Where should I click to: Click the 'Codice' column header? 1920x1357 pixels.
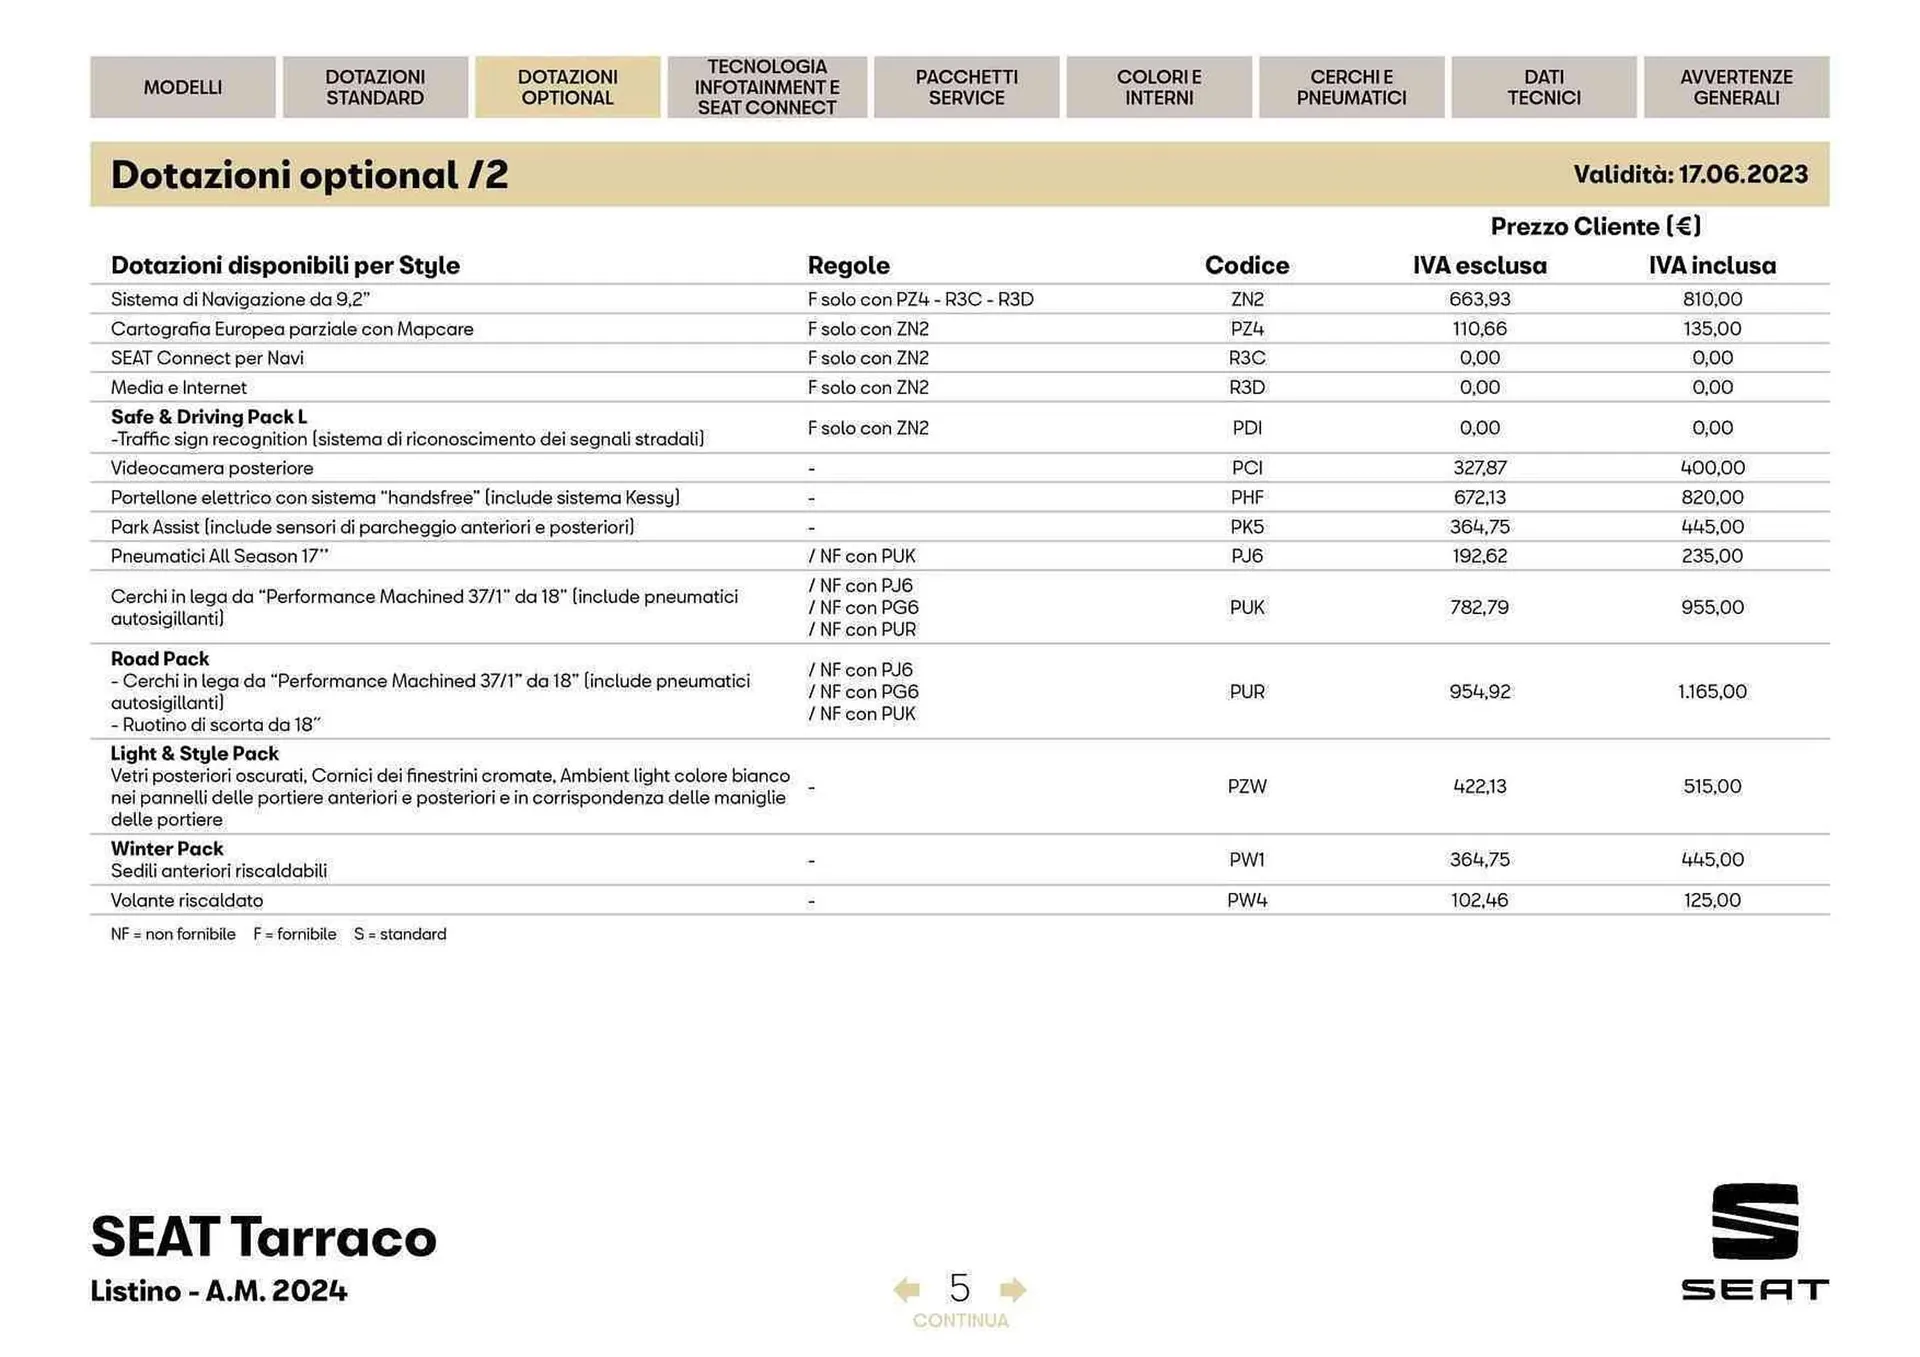(x=1247, y=265)
